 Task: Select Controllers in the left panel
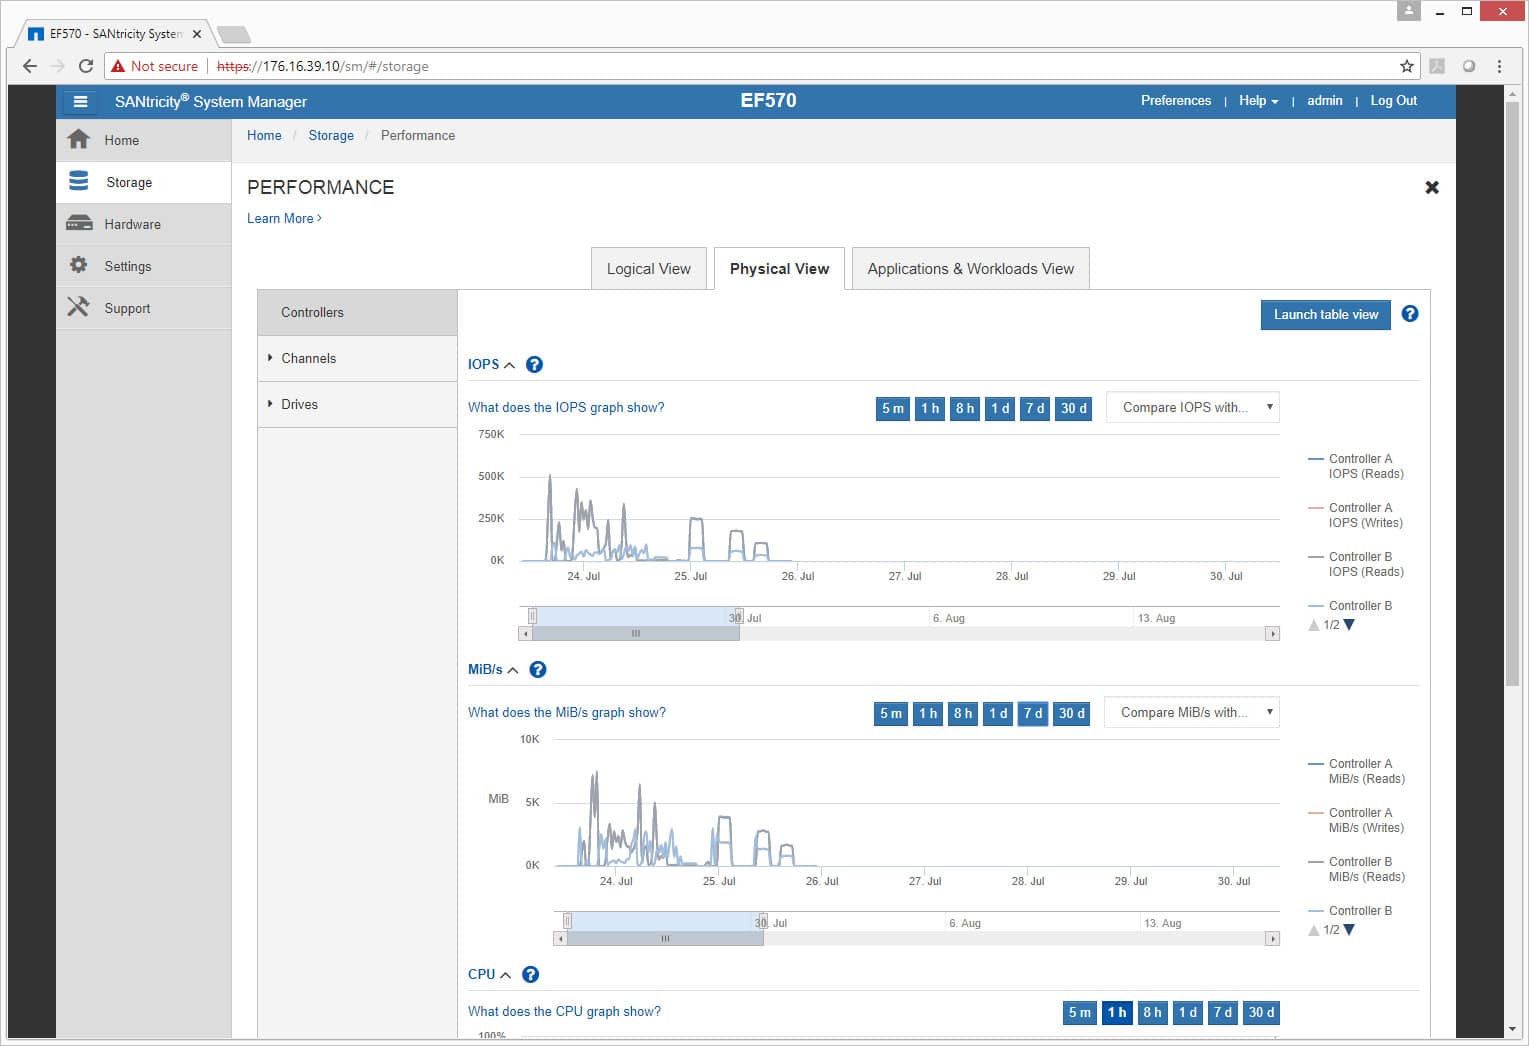coord(357,312)
